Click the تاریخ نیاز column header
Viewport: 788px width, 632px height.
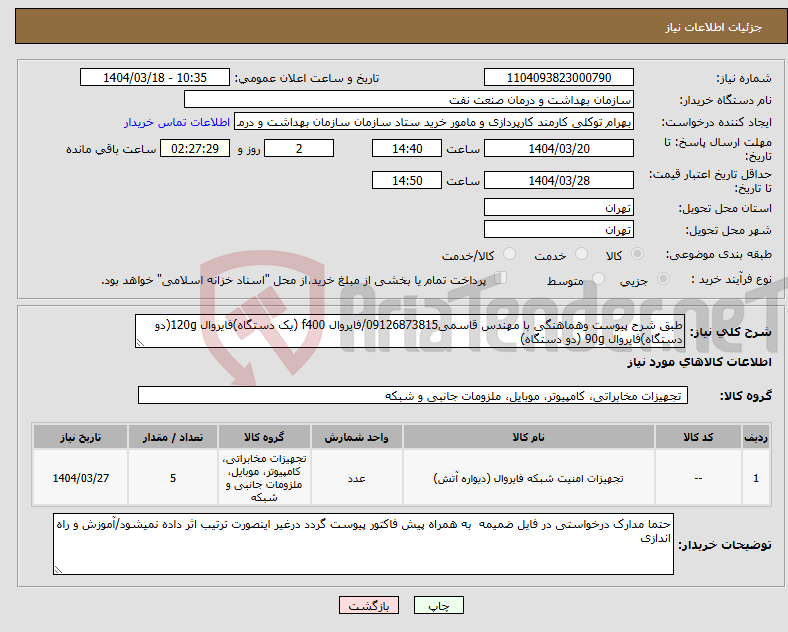80,437
